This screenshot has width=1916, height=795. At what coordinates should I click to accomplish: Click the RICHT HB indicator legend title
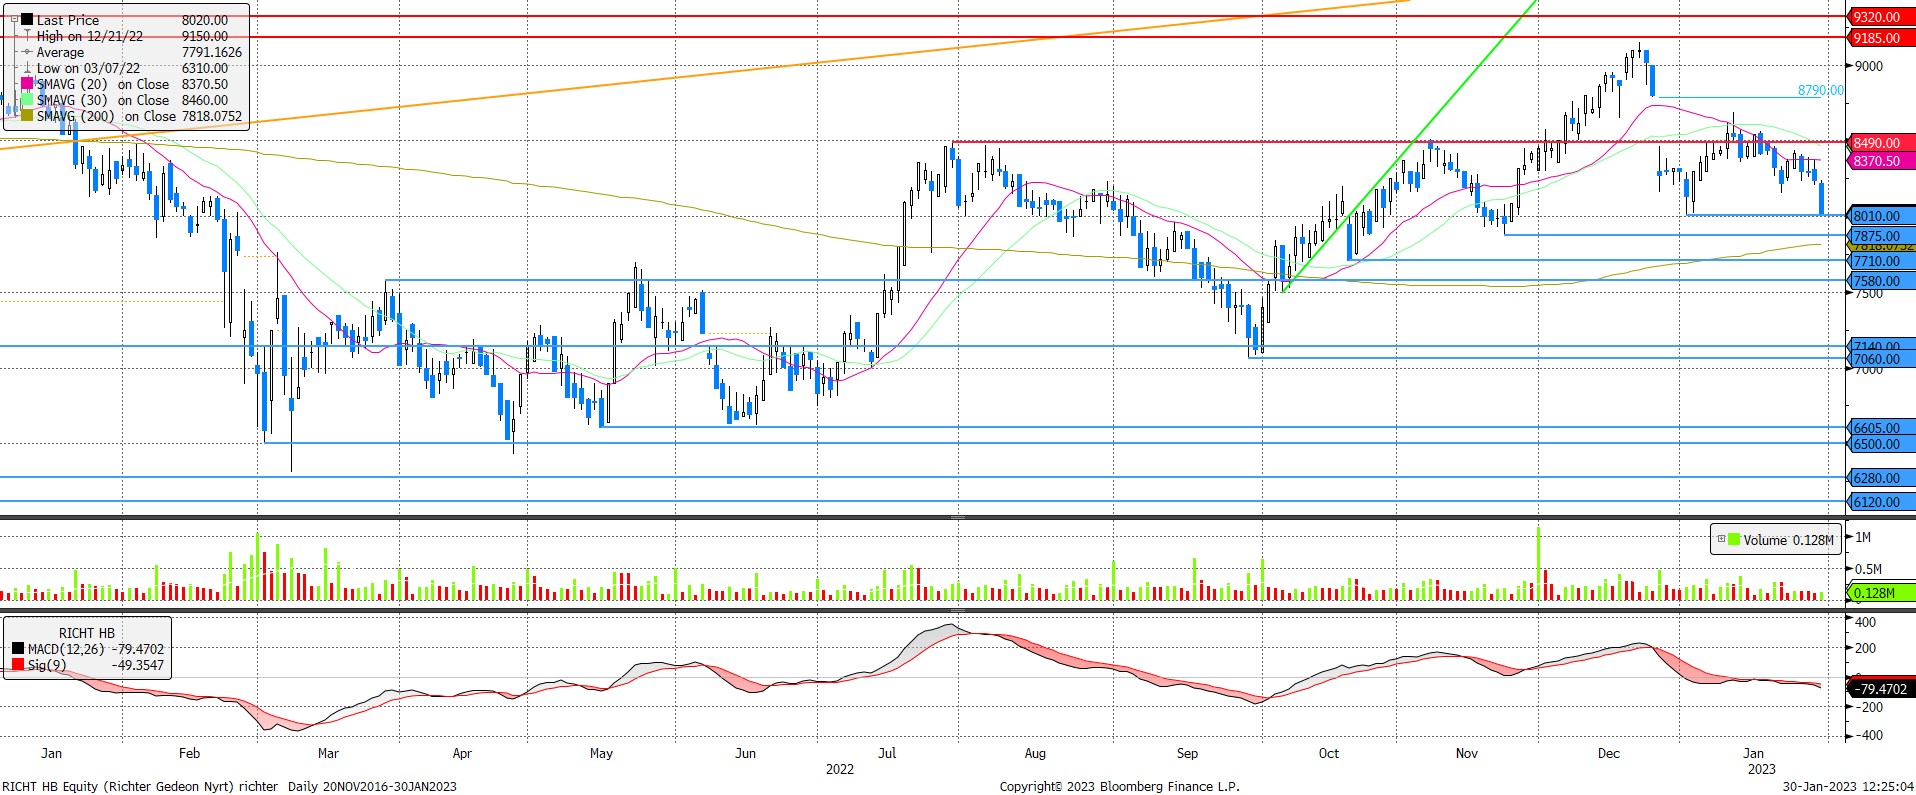[x=86, y=633]
